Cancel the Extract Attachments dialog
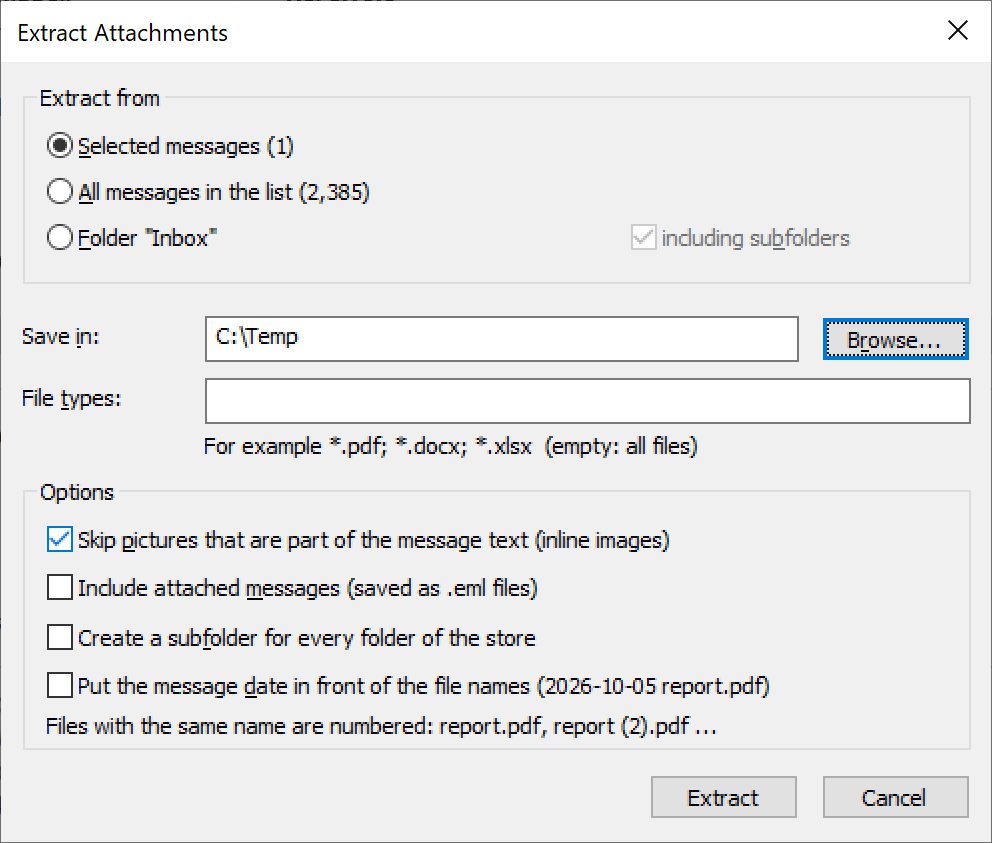This screenshot has height=843, width=992. coord(895,797)
